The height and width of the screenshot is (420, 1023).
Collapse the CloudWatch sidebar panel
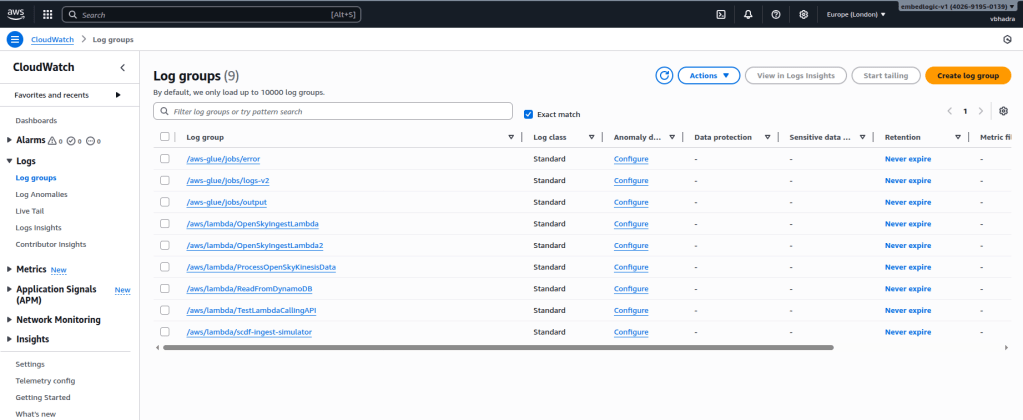click(x=122, y=67)
